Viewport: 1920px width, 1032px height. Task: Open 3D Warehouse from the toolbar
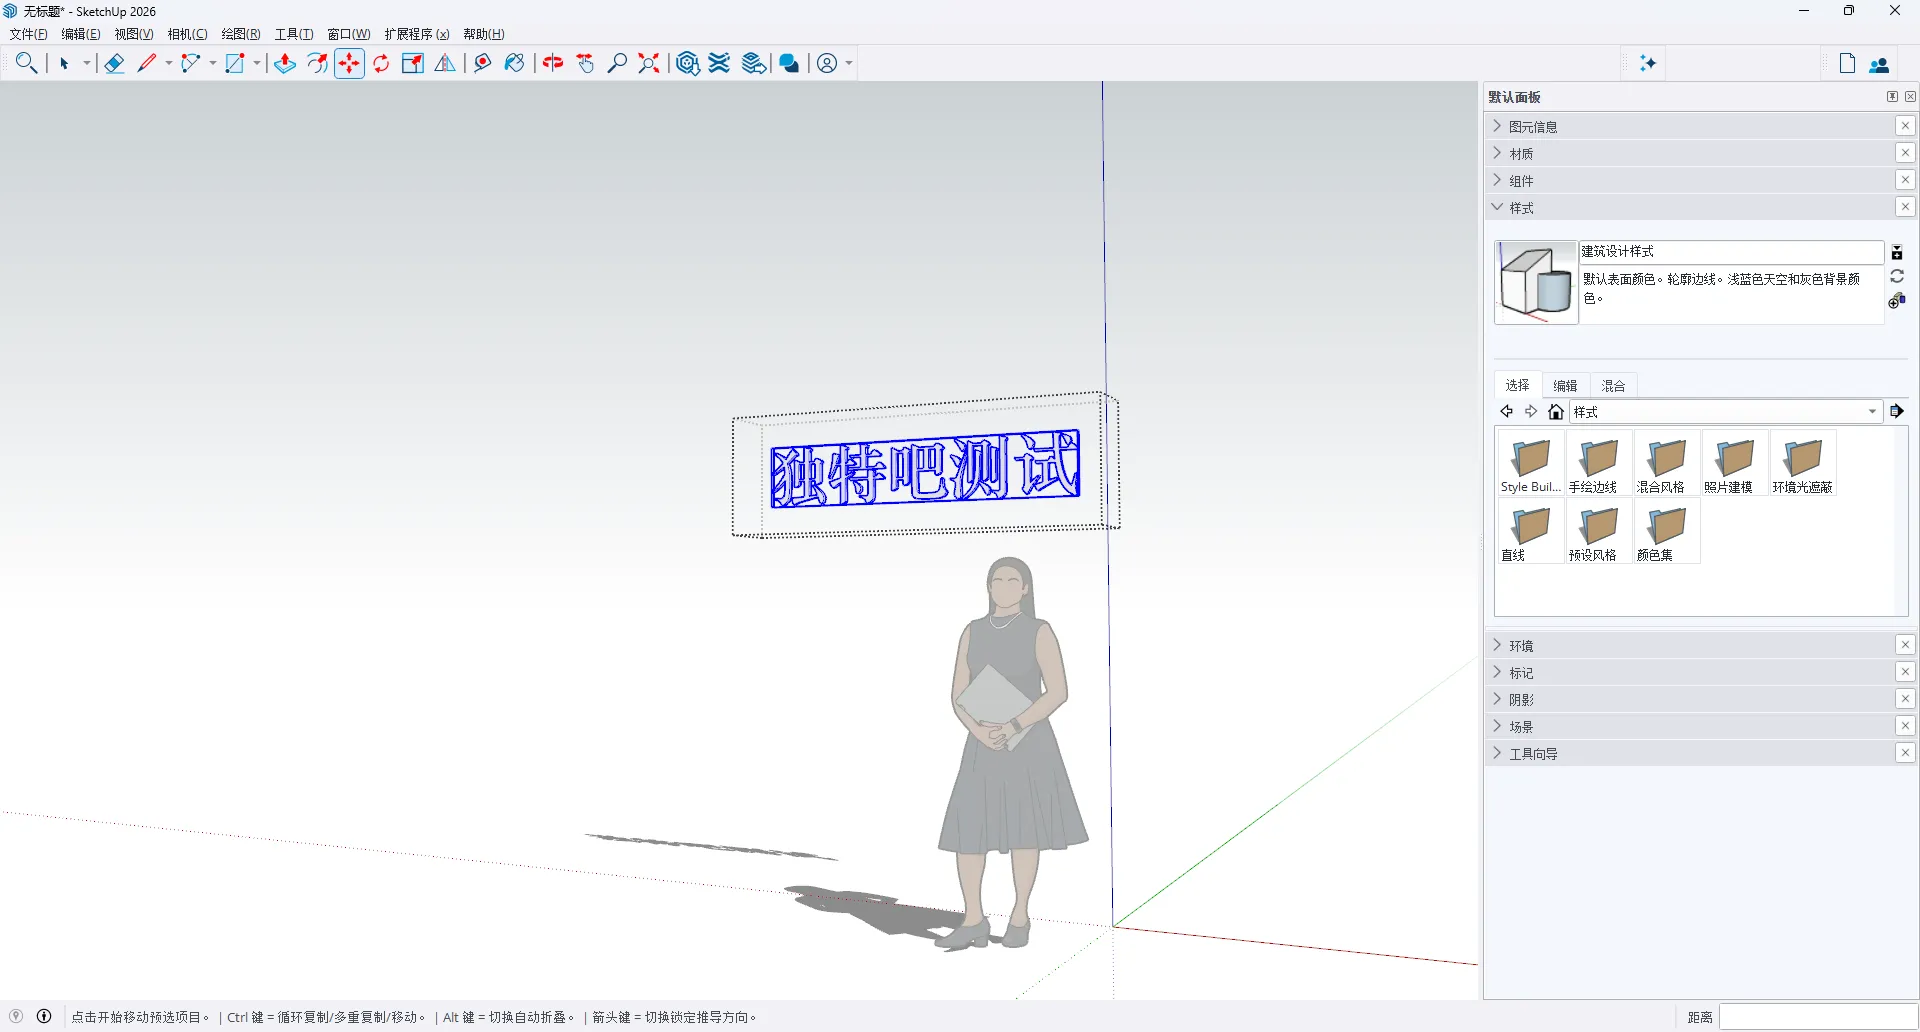click(x=686, y=63)
